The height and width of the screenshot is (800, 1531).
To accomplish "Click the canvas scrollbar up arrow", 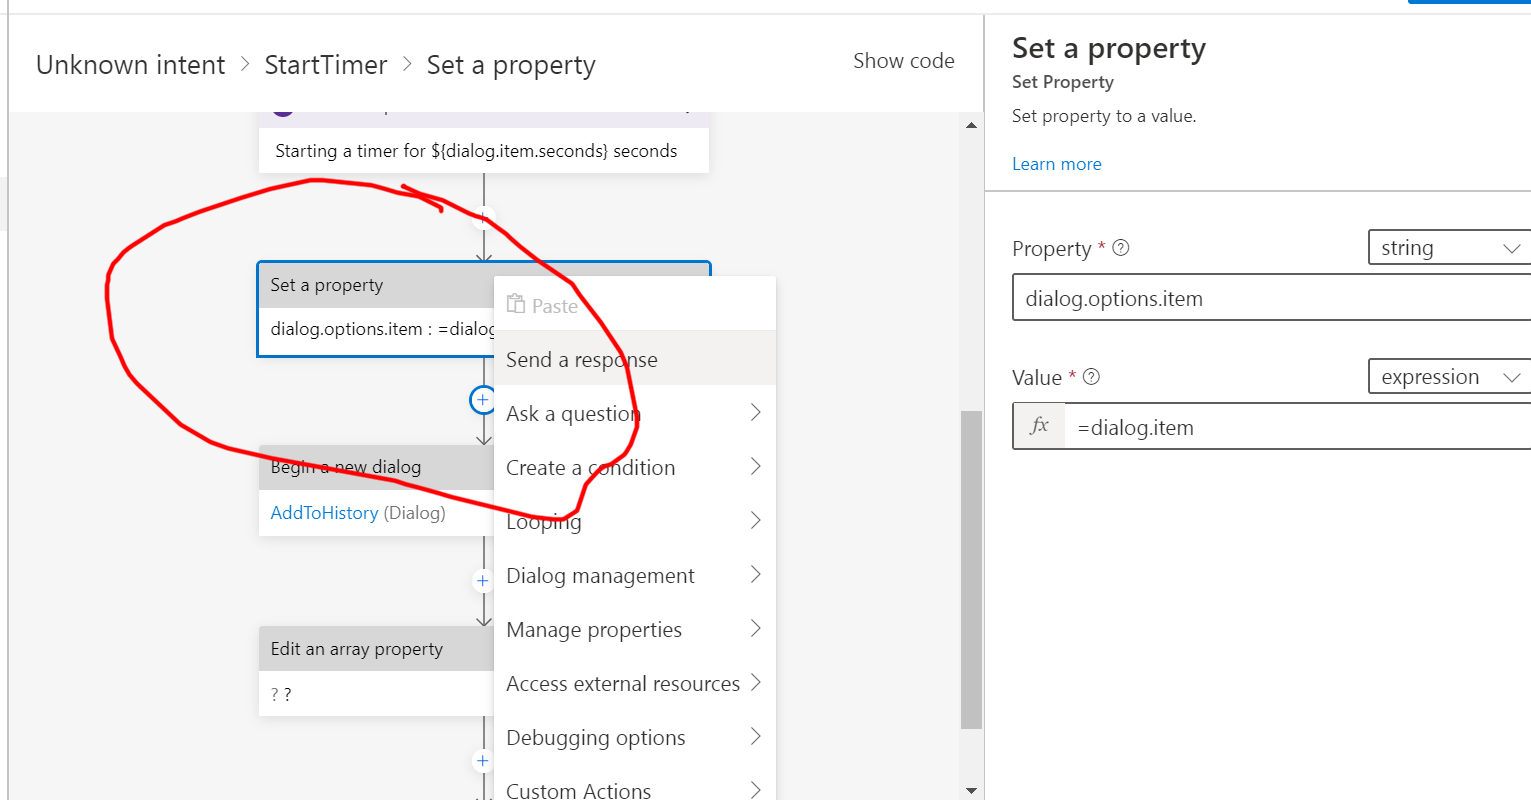I will pyautogui.click(x=971, y=125).
